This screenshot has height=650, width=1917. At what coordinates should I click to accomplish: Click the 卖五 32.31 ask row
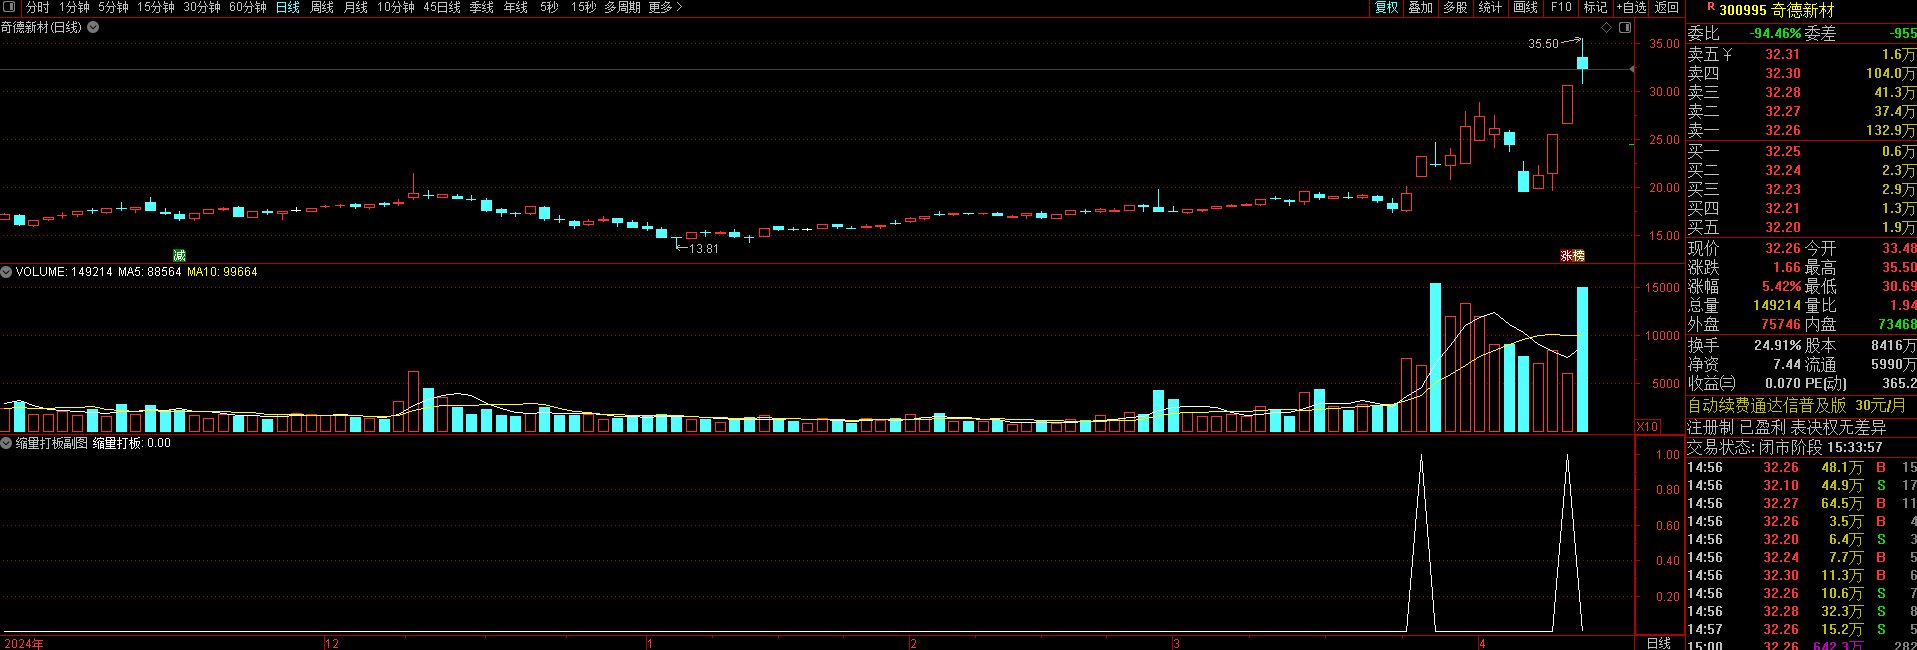(1802, 54)
